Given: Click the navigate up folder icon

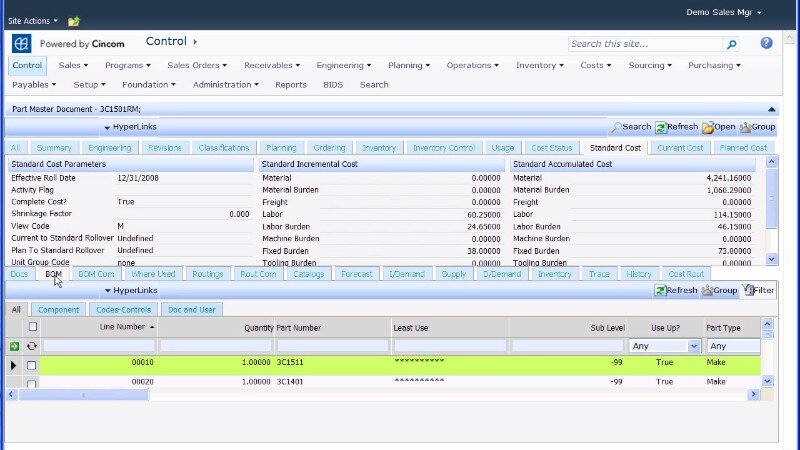Looking at the screenshot, I should 74,20.
